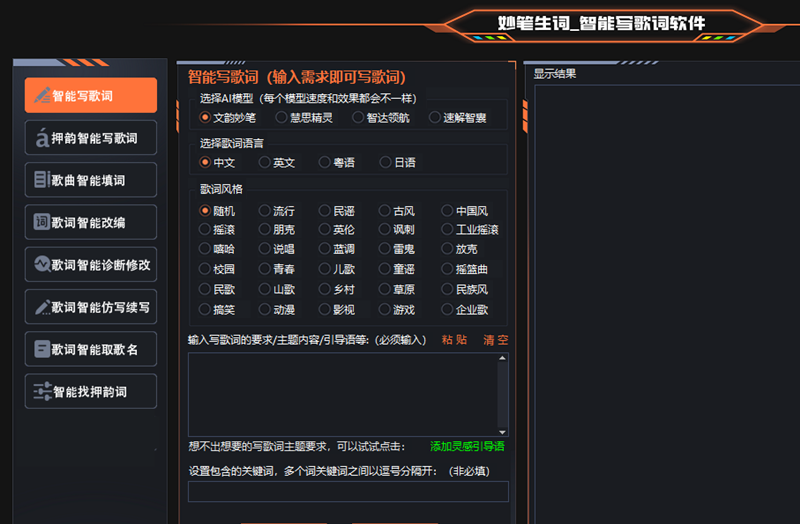Open 歌词智能取歌名 sidebar entry
The width and height of the screenshot is (800, 524).
91,349
